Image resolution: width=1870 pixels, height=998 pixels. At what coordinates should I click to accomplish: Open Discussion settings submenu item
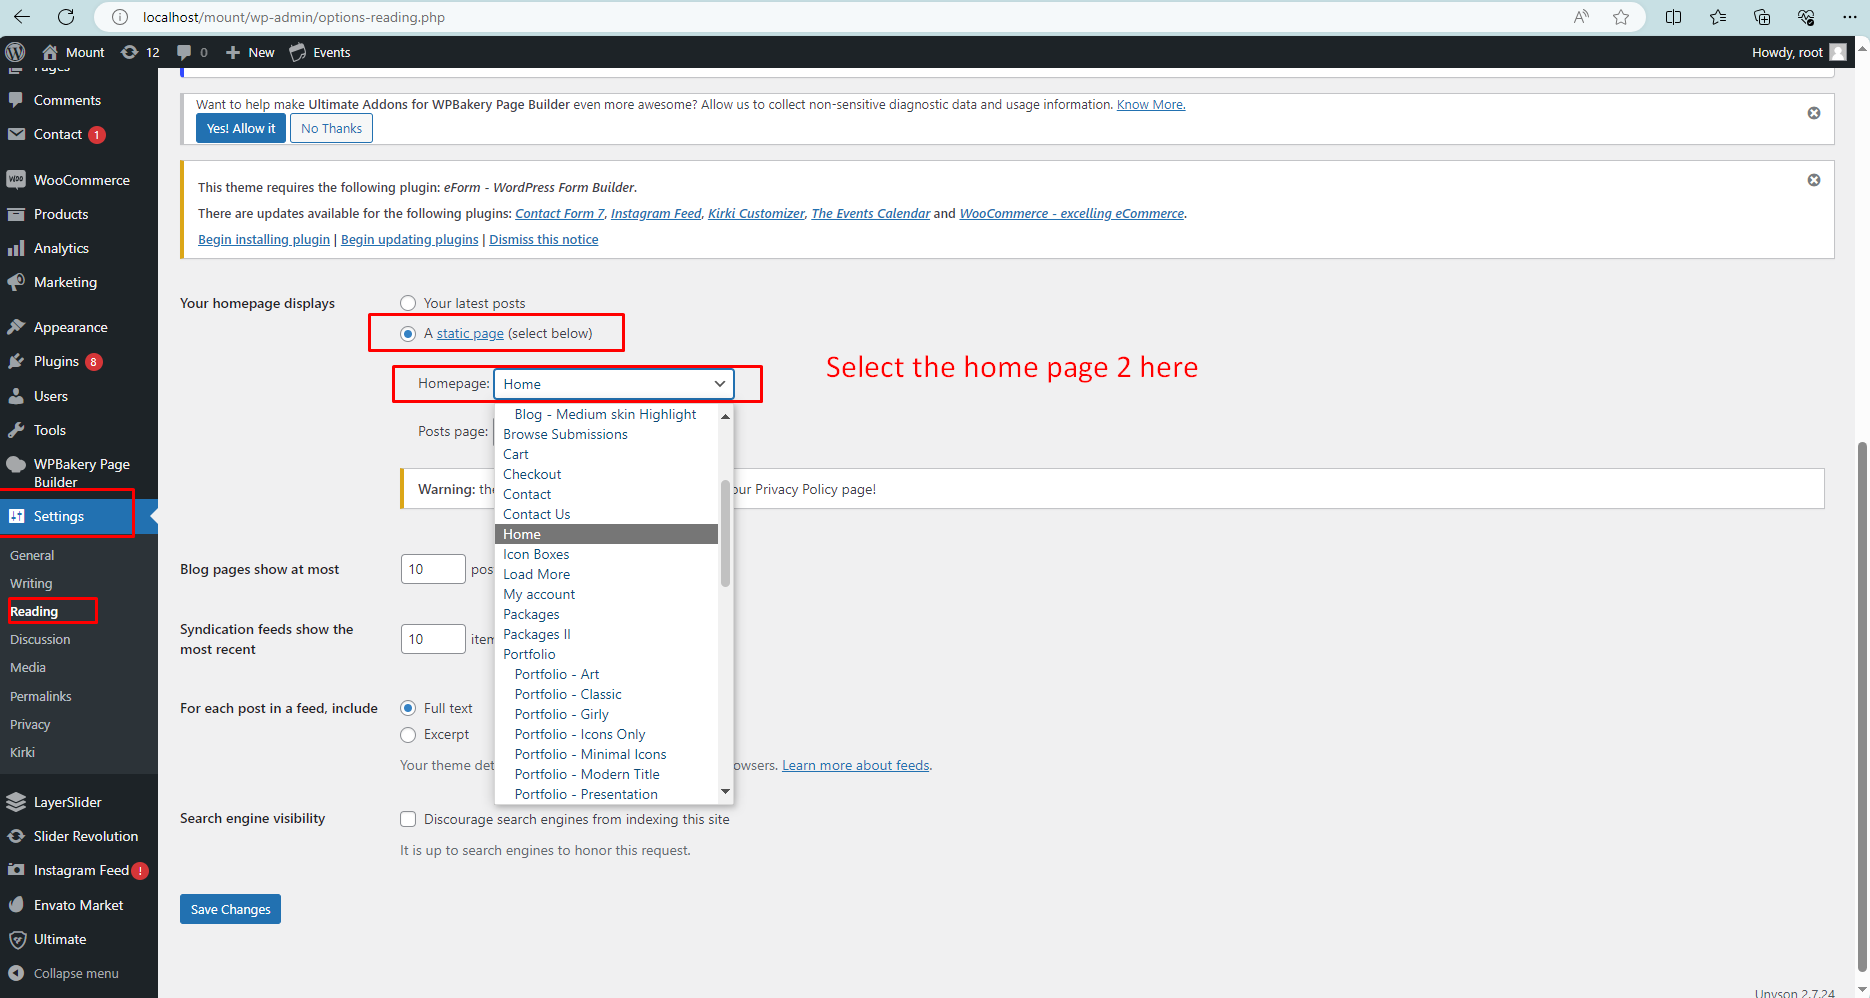point(40,639)
